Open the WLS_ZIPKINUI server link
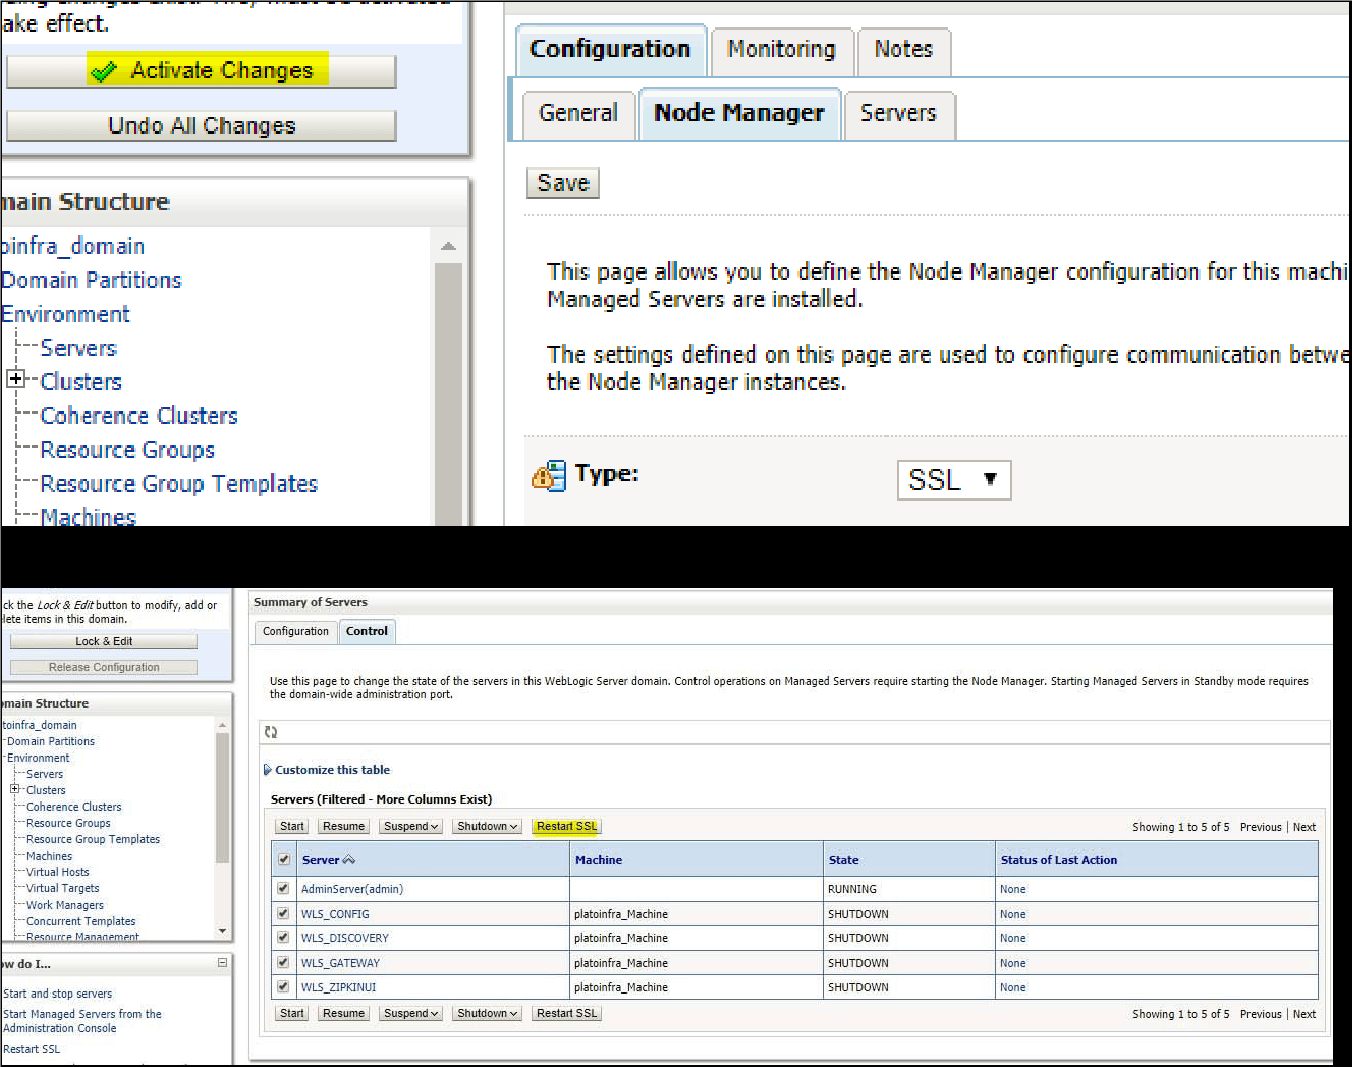Viewport: 1352px width, 1067px height. click(339, 987)
